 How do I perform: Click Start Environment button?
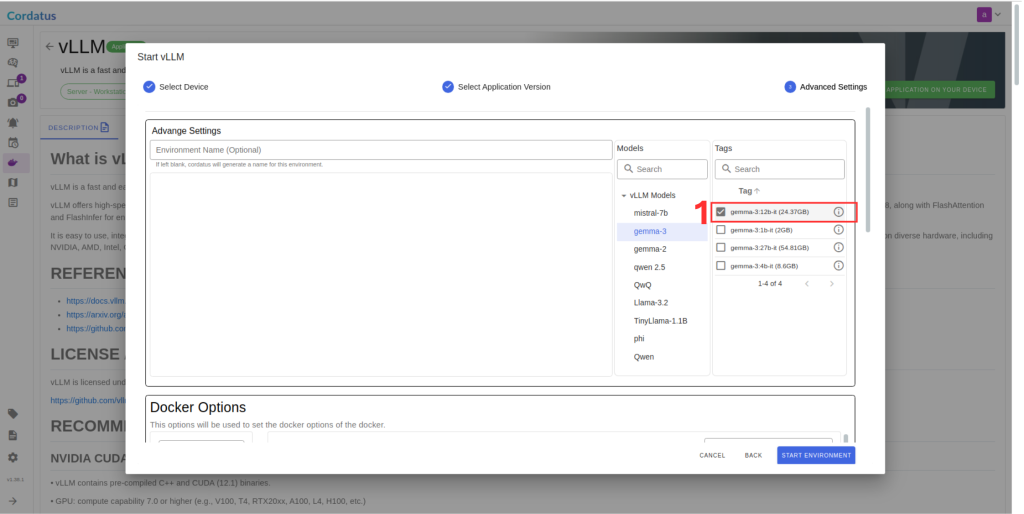tap(816, 455)
